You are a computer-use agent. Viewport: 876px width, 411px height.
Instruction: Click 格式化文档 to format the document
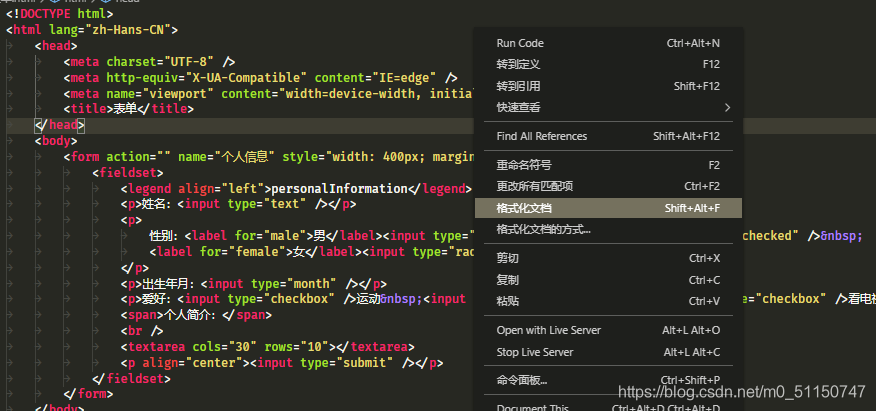pos(608,208)
